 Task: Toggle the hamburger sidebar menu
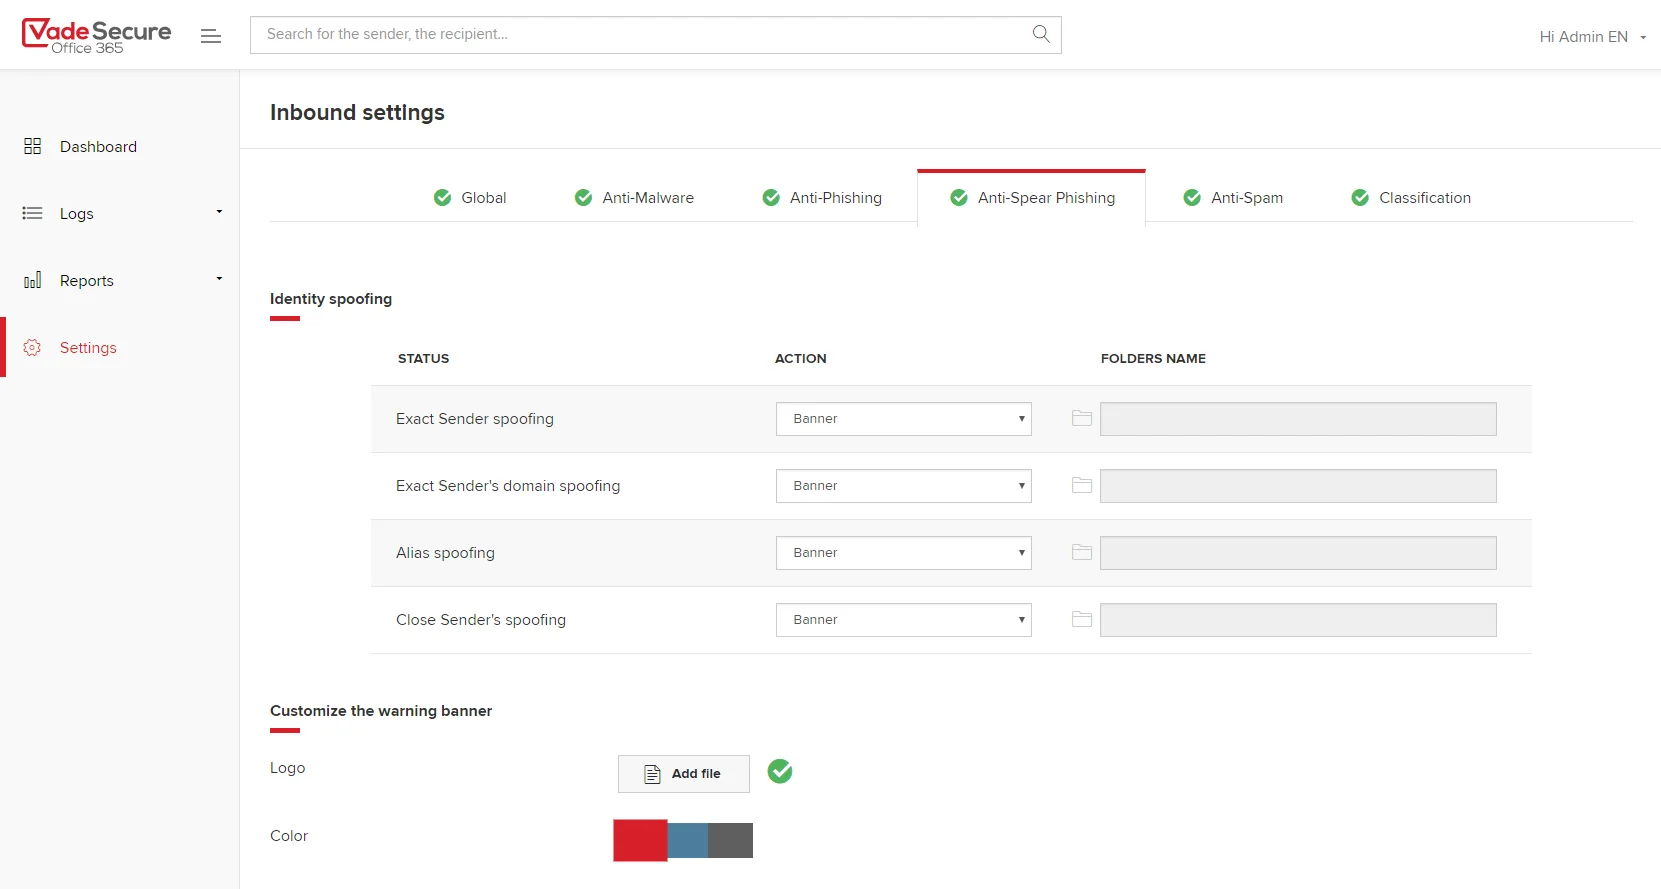coord(211,36)
